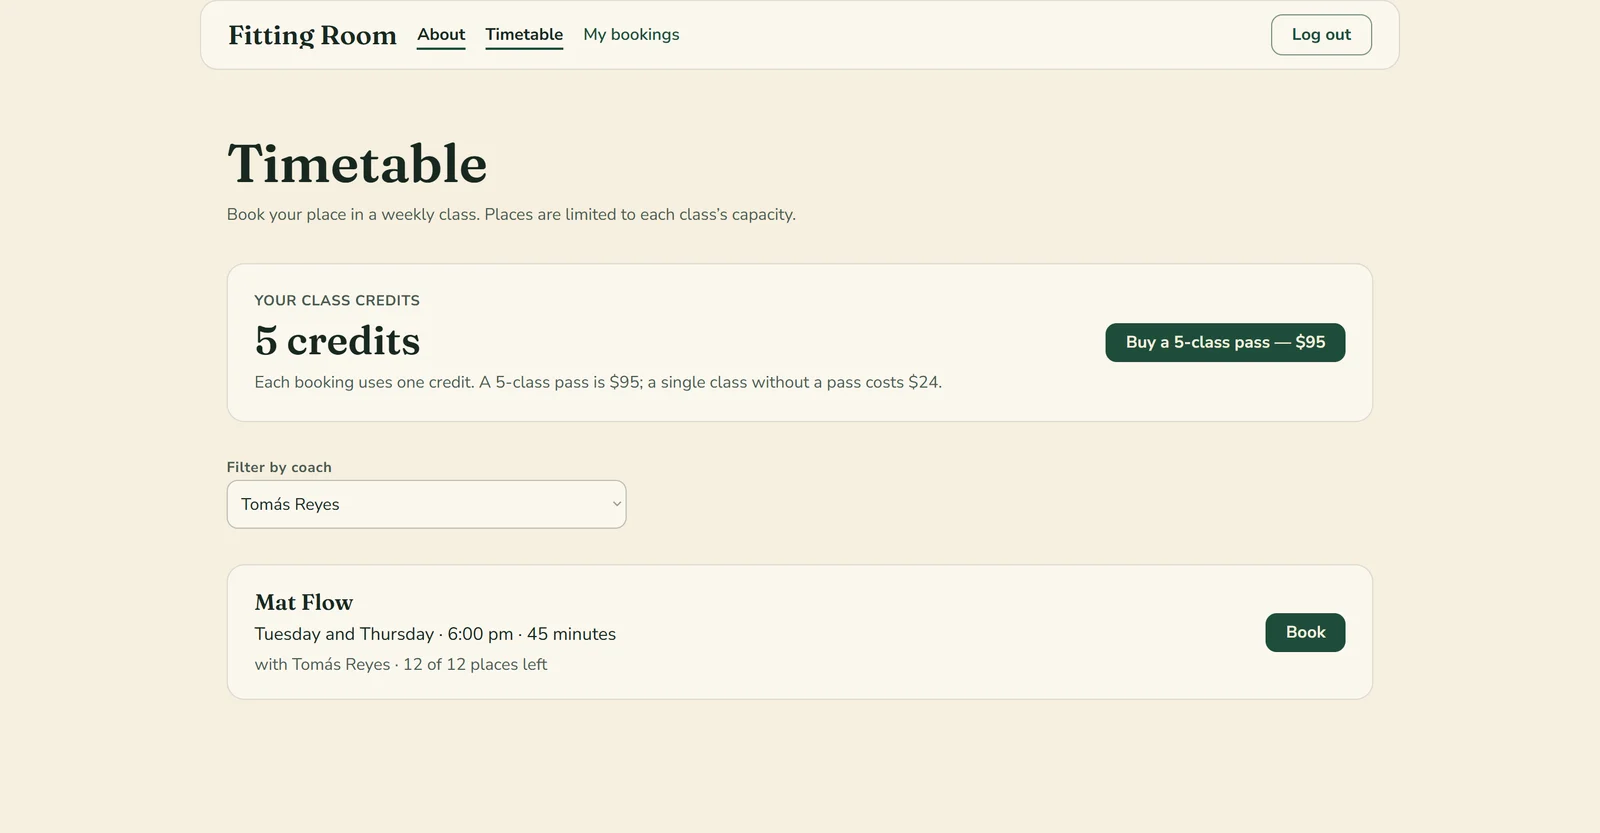Select the Timetable page heading
The height and width of the screenshot is (833, 1600).
click(x=357, y=164)
